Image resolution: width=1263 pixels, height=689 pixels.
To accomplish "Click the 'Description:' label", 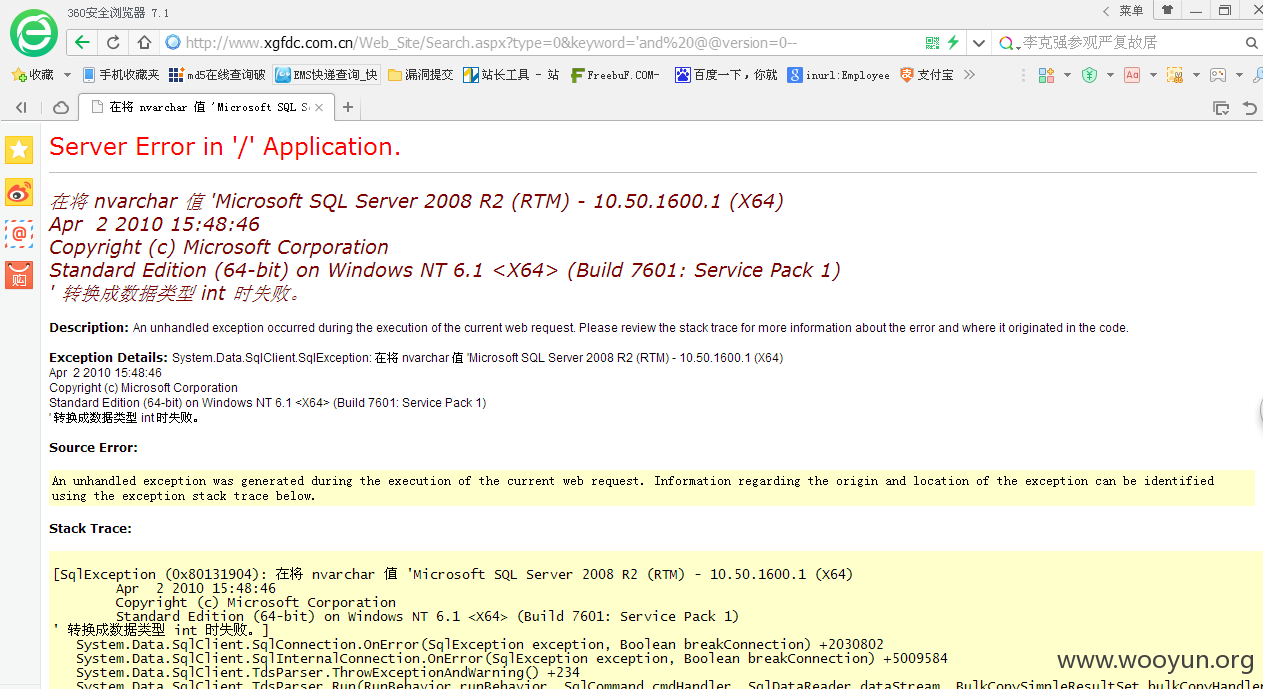I will 89,328.
